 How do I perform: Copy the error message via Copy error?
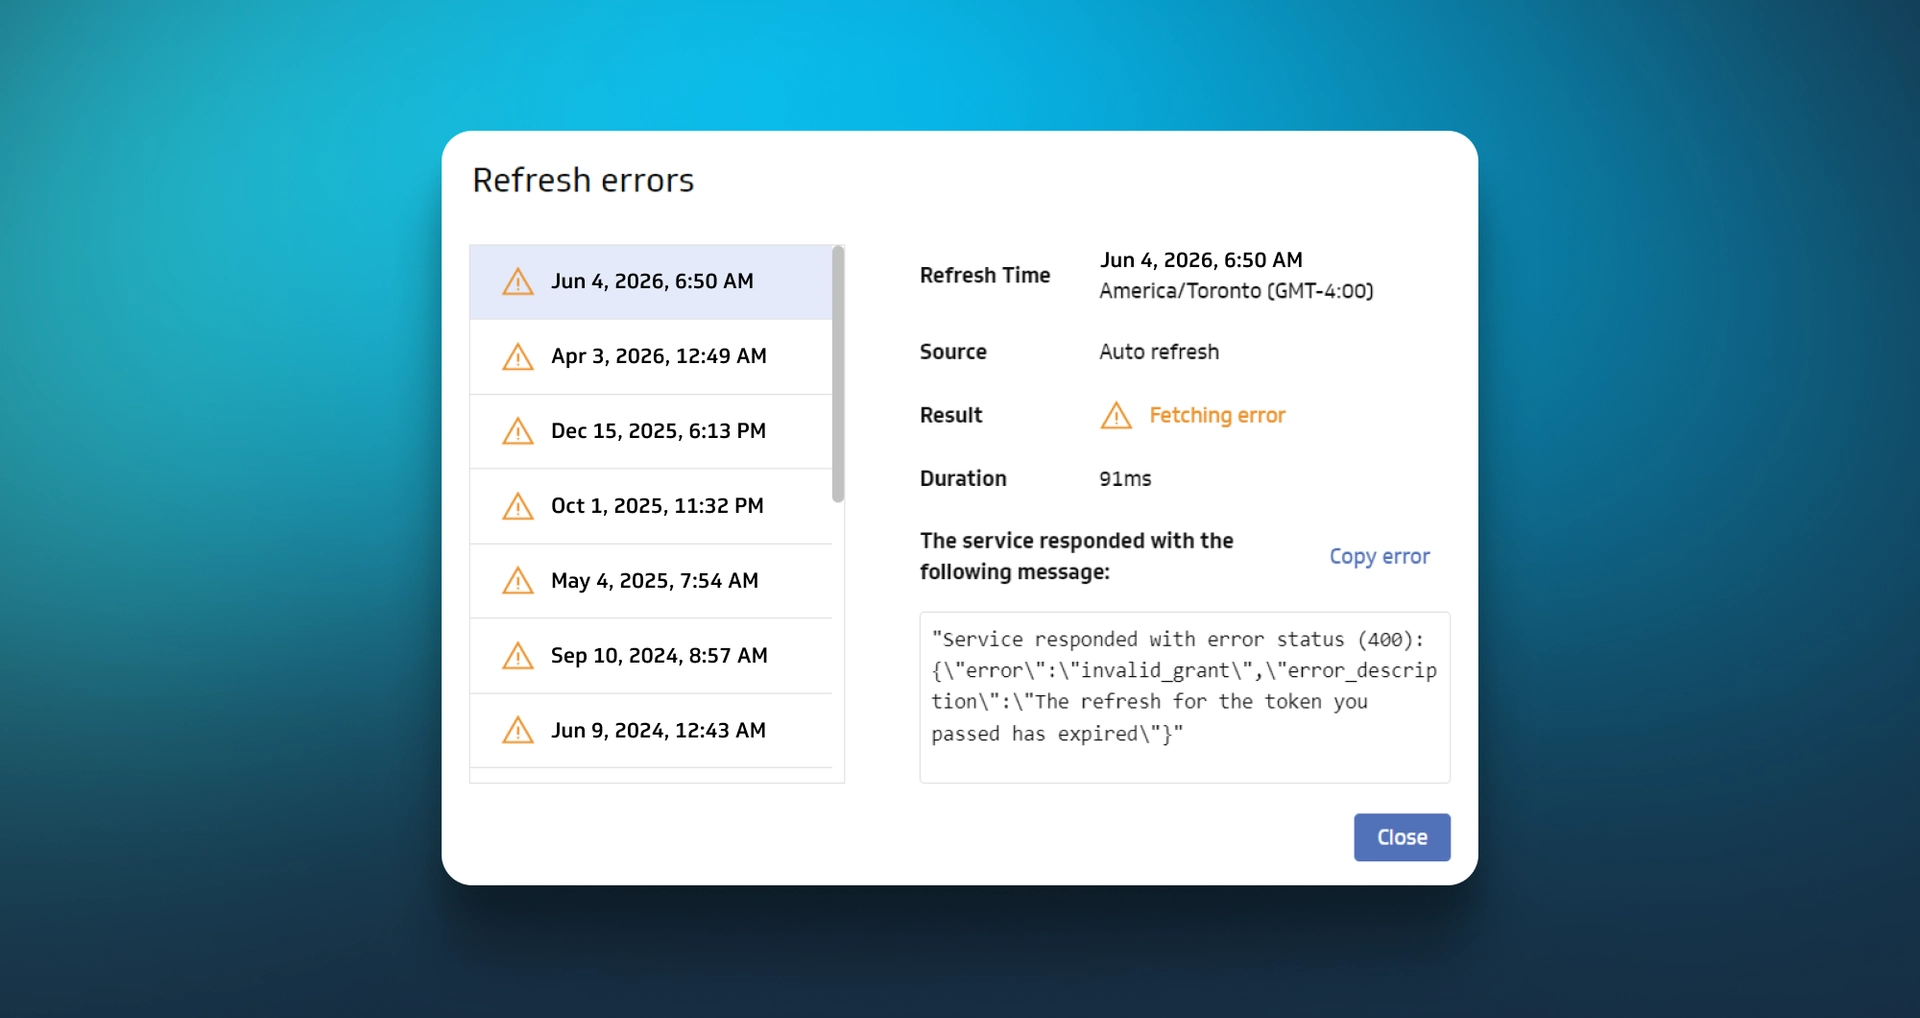click(1379, 557)
